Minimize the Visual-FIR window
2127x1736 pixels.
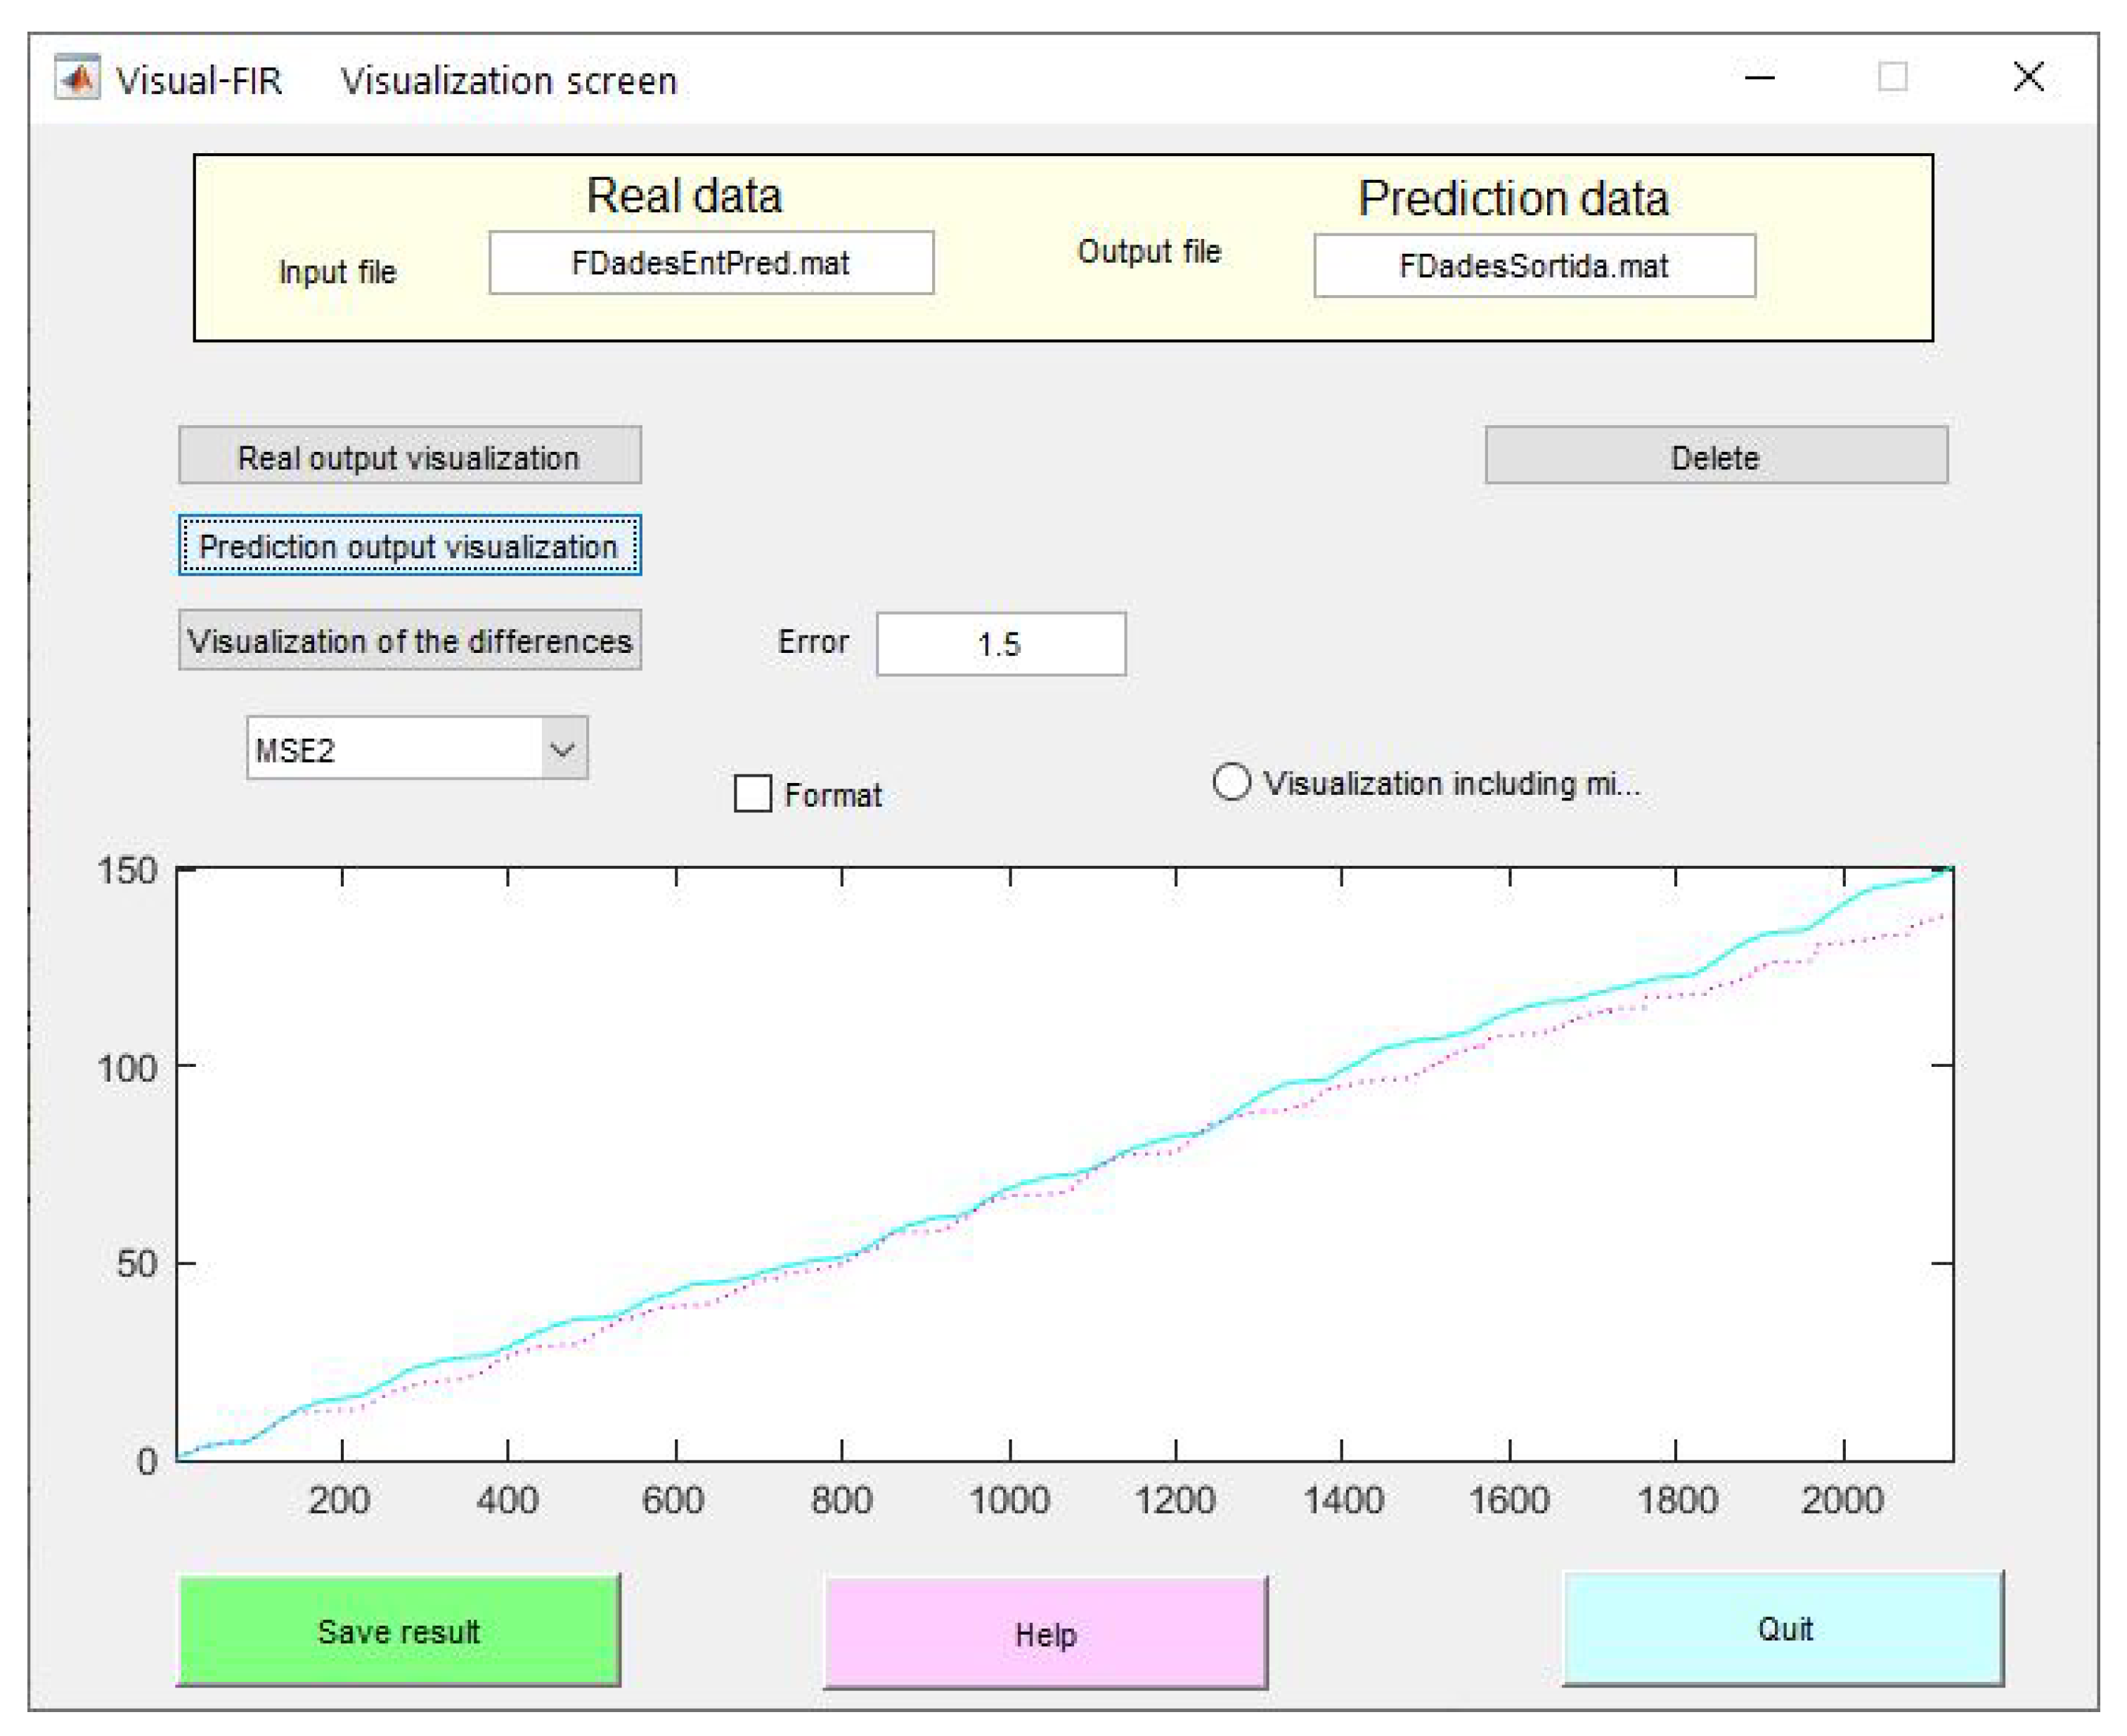(1759, 77)
